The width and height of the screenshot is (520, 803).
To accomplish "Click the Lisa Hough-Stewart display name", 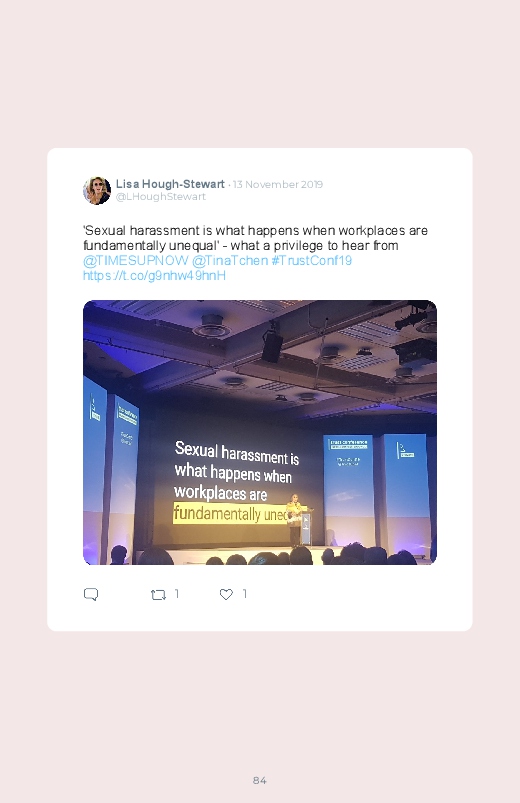I will click(x=170, y=184).
